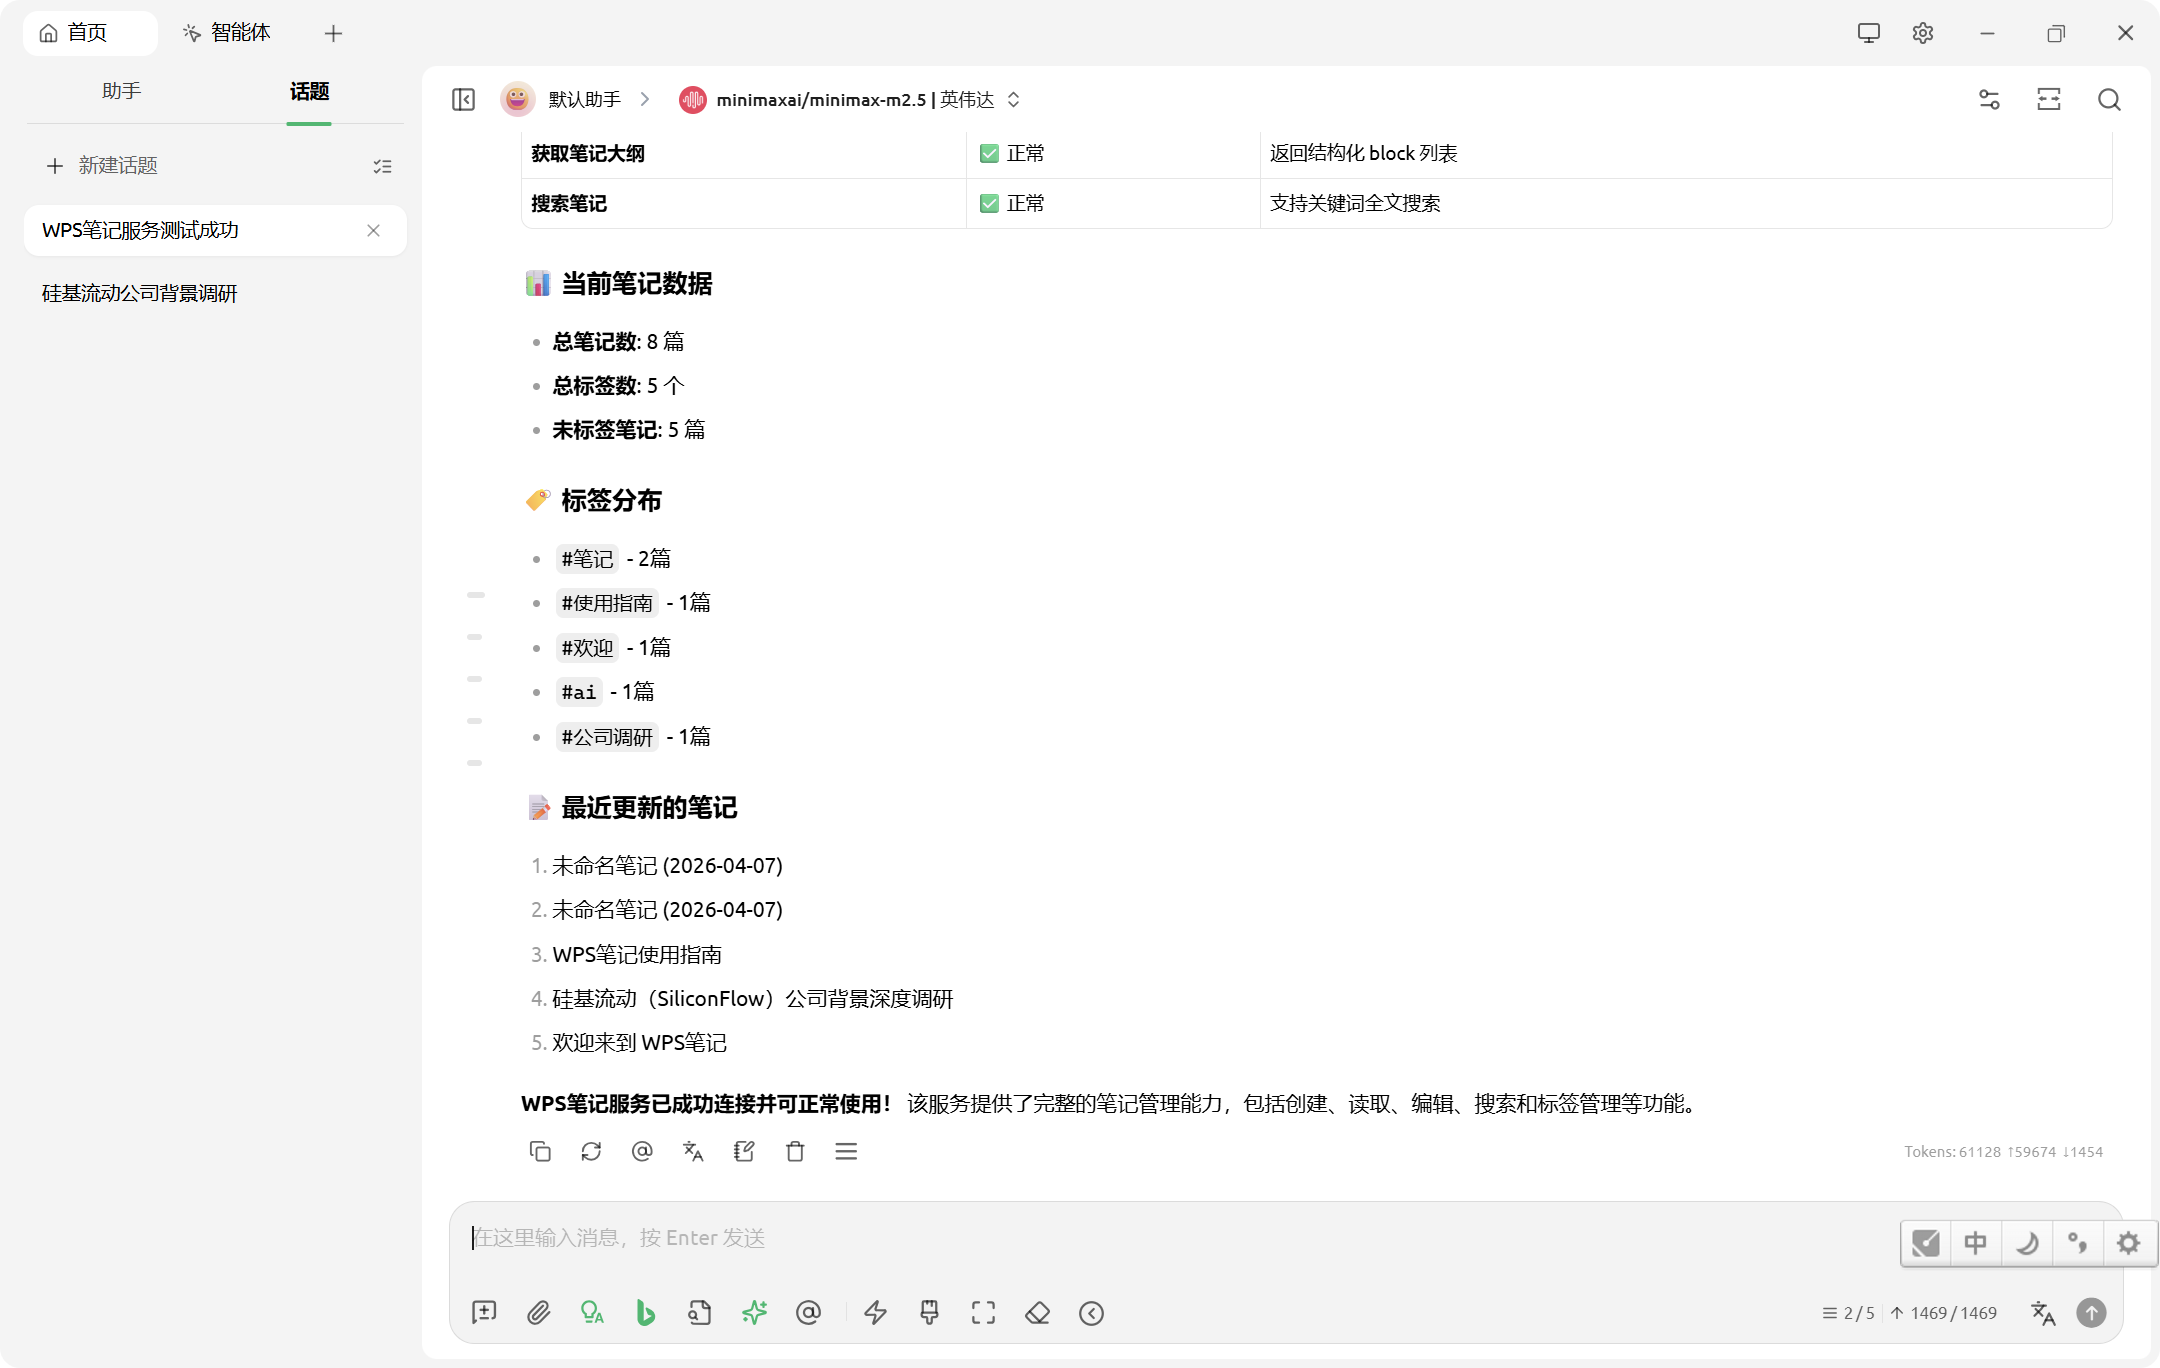Toggle the left sidebar panel

463,99
